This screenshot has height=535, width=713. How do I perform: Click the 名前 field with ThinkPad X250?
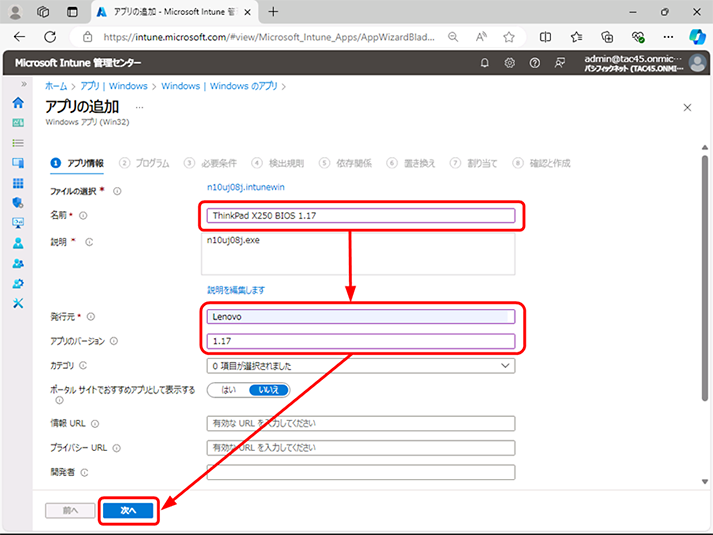tap(361, 215)
